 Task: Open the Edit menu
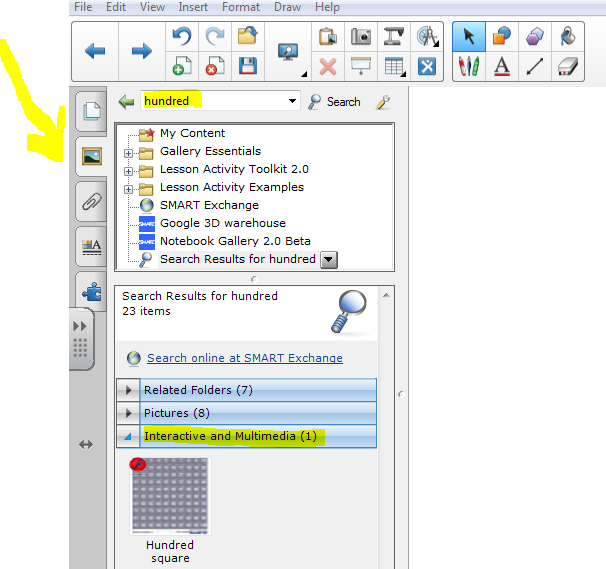pyautogui.click(x=116, y=7)
